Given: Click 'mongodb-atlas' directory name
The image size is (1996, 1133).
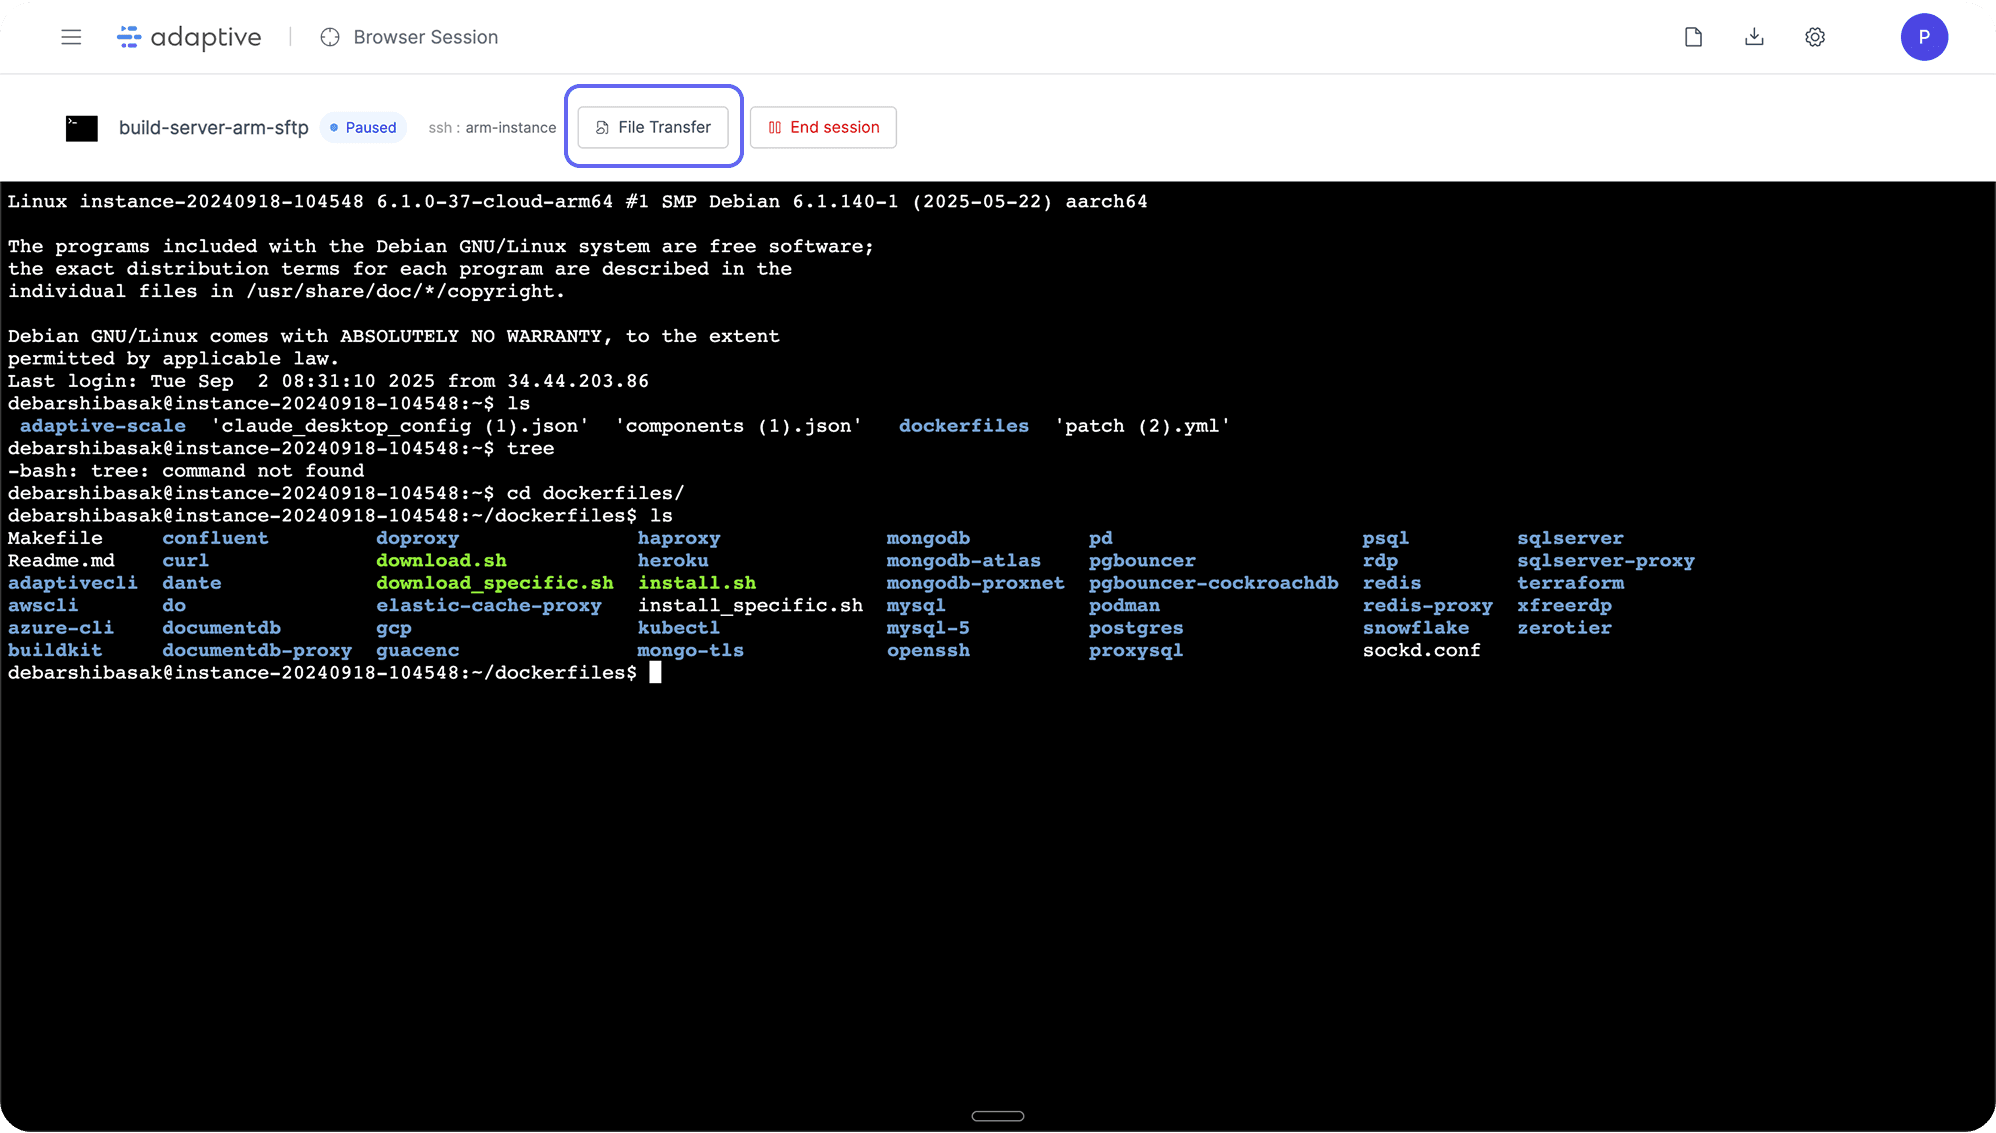Looking at the screenshot, I should (x=963, y=561).
